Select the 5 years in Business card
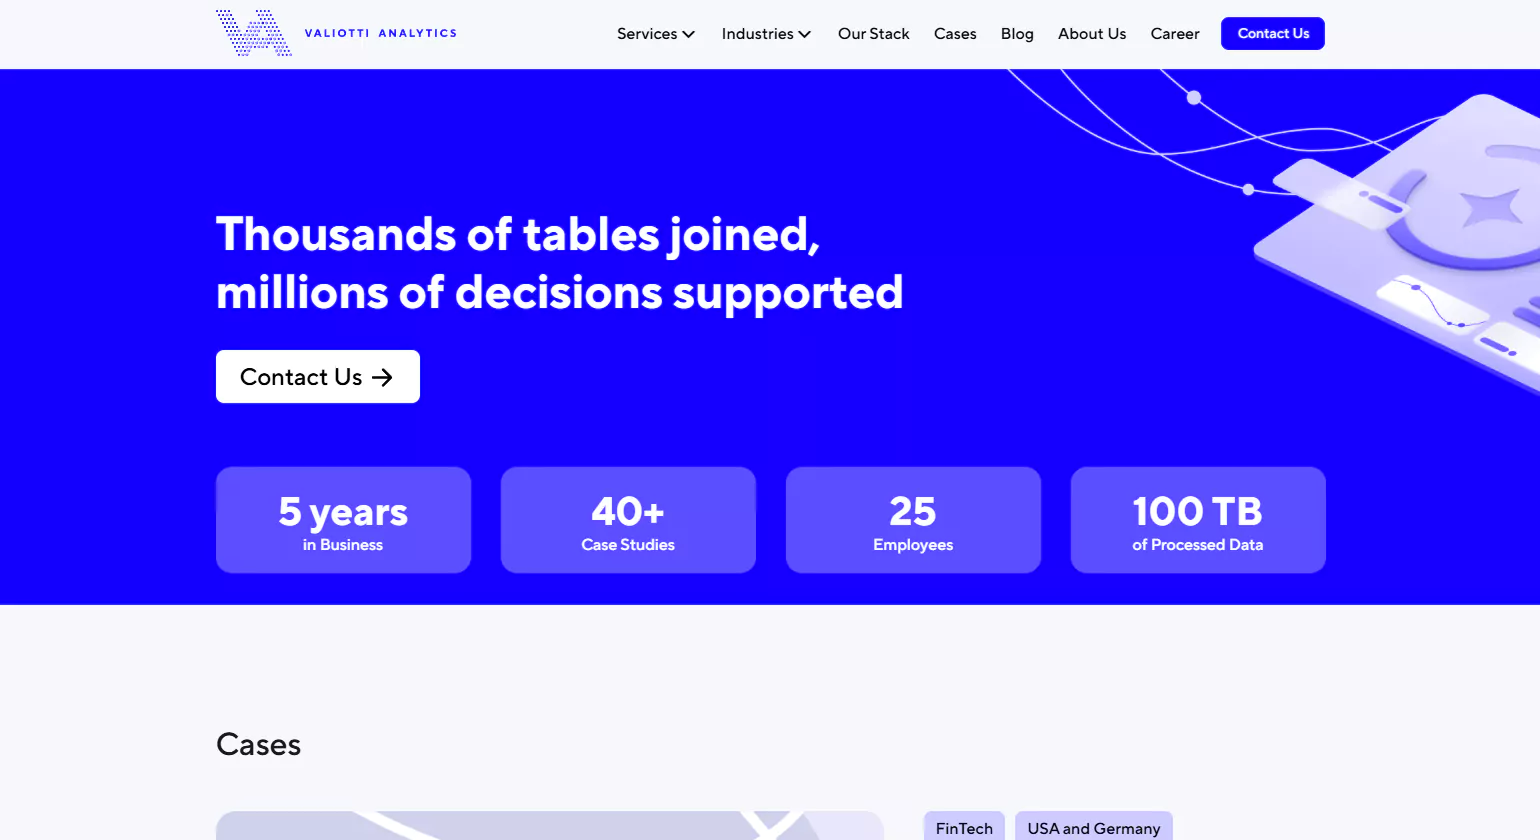Viewport: 1540px width, 840px height. (343, 520)
